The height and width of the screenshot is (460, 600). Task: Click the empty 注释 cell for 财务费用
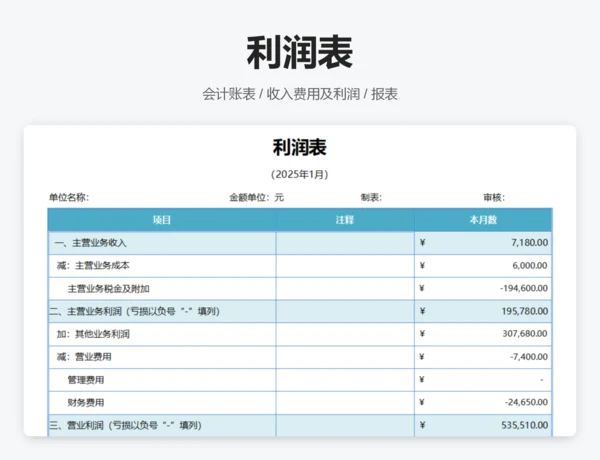tap(345, 403)
